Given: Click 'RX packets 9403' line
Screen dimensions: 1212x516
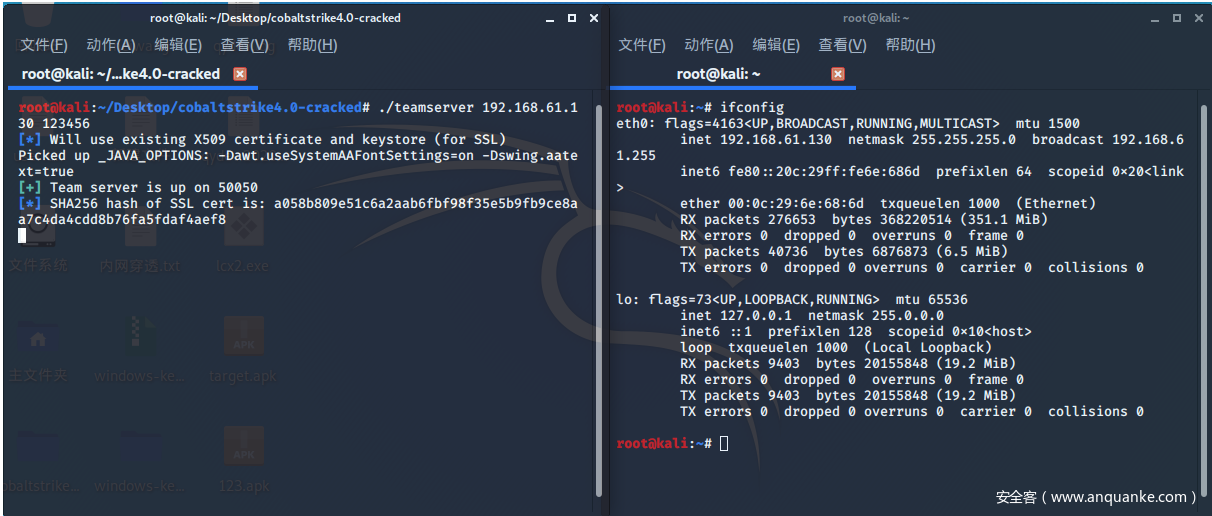Looking at the screenshot, I should [848, 363].
